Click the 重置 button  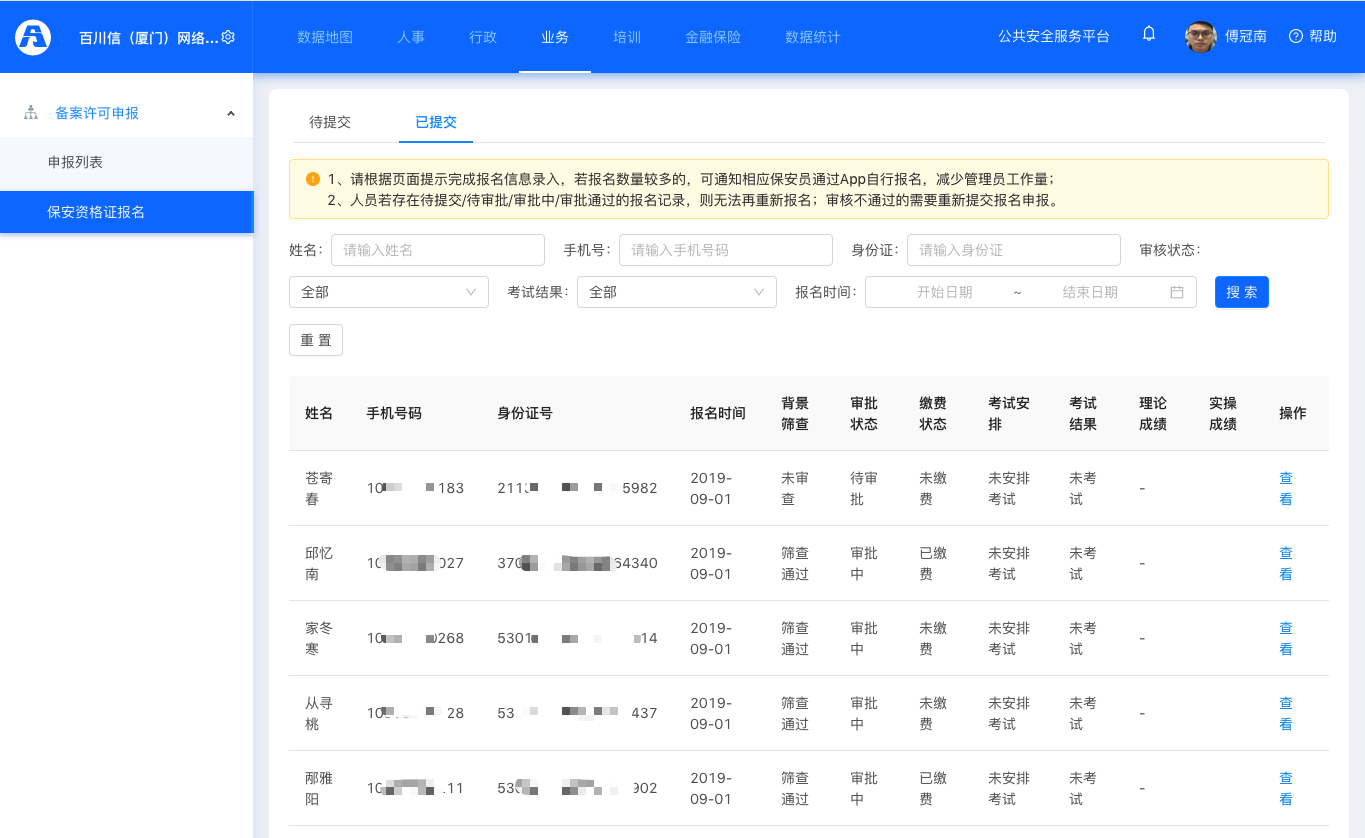point(316,340)
